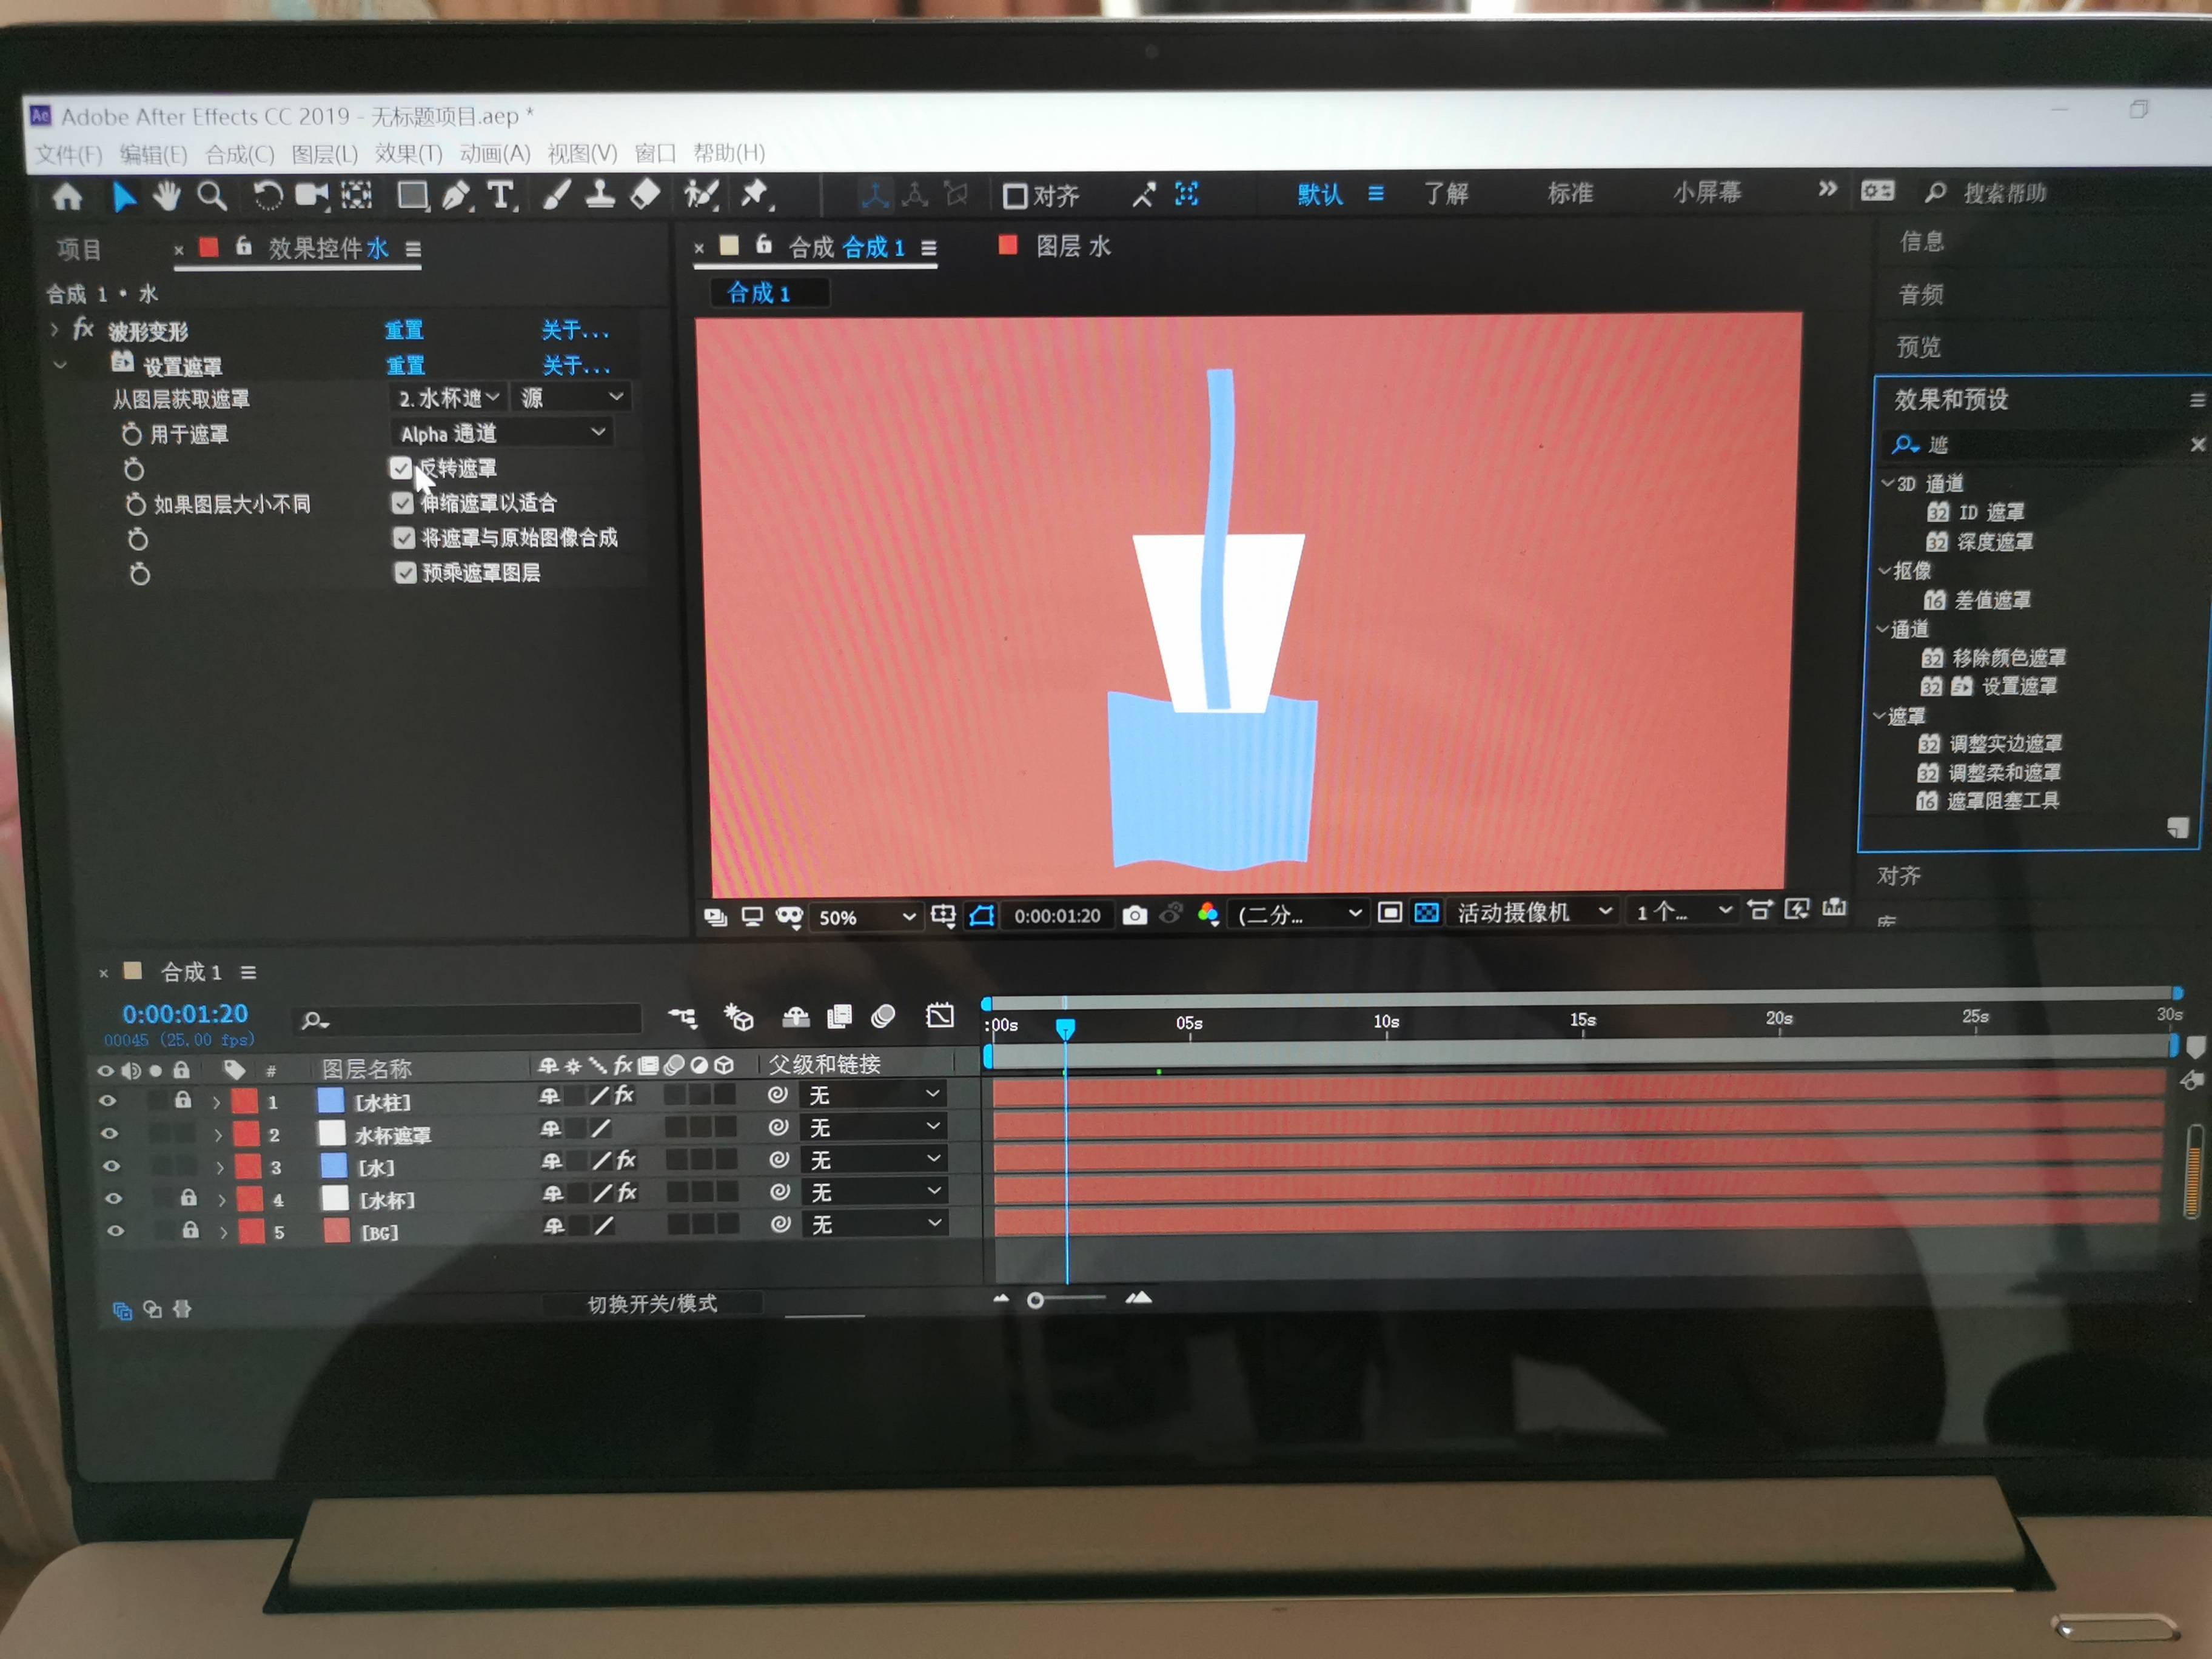Expand the 波形变形 effect properties
The image size is (2212, 1659).
[x=55, y=329]
